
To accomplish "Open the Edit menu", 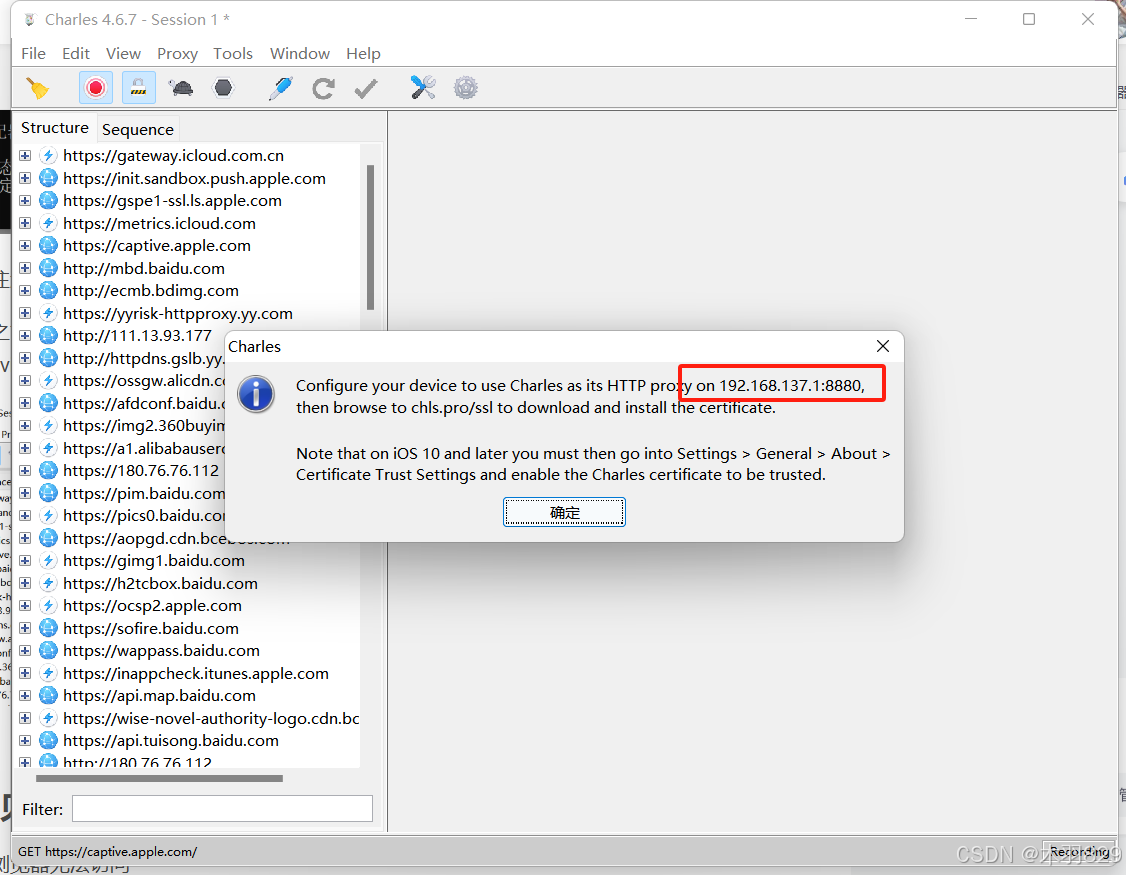I will click(75, 54).
